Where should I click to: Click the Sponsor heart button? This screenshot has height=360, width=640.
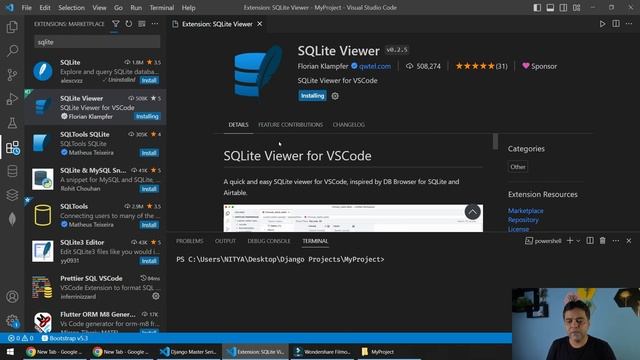(x=539, y=66)
